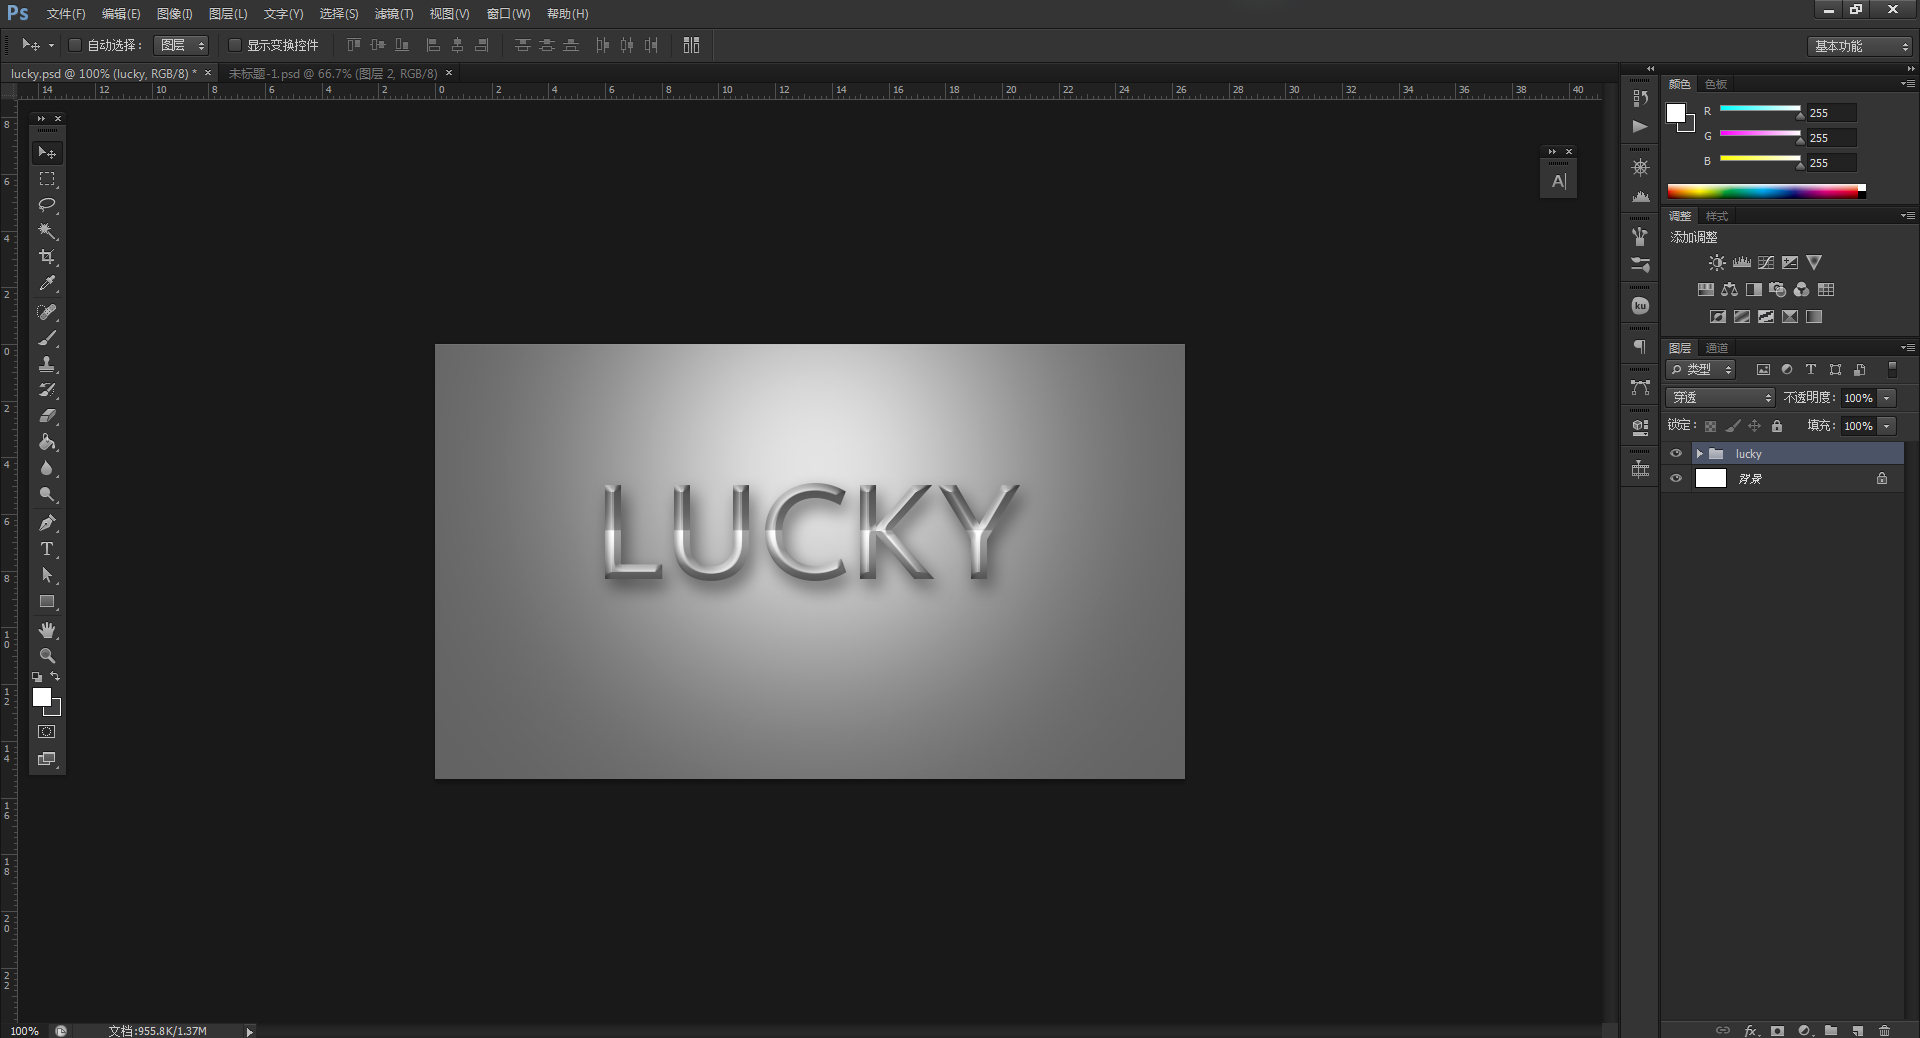This screenshot has width=1920, height=1038.
Task: Select the Zoom tool
Action: (x=47, y=656)
